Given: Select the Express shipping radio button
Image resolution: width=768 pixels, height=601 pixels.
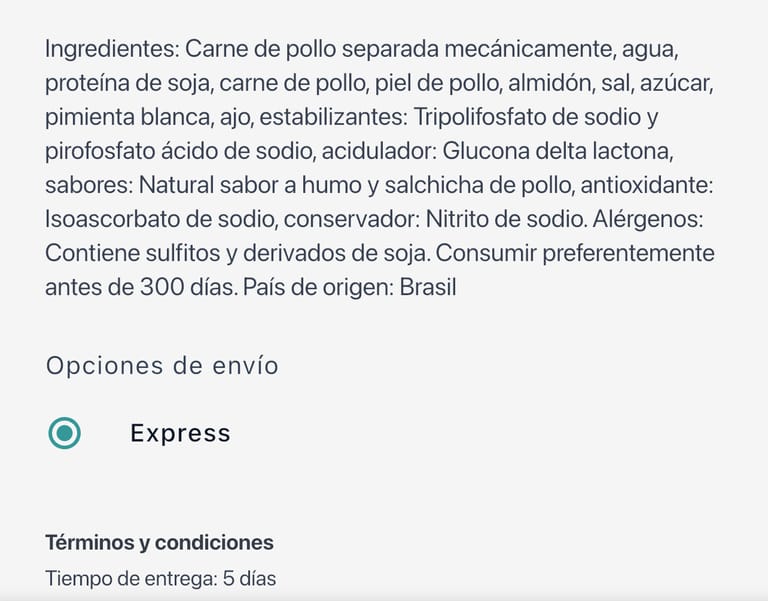Looking at the screenshot, I should [x=65, y=433].
